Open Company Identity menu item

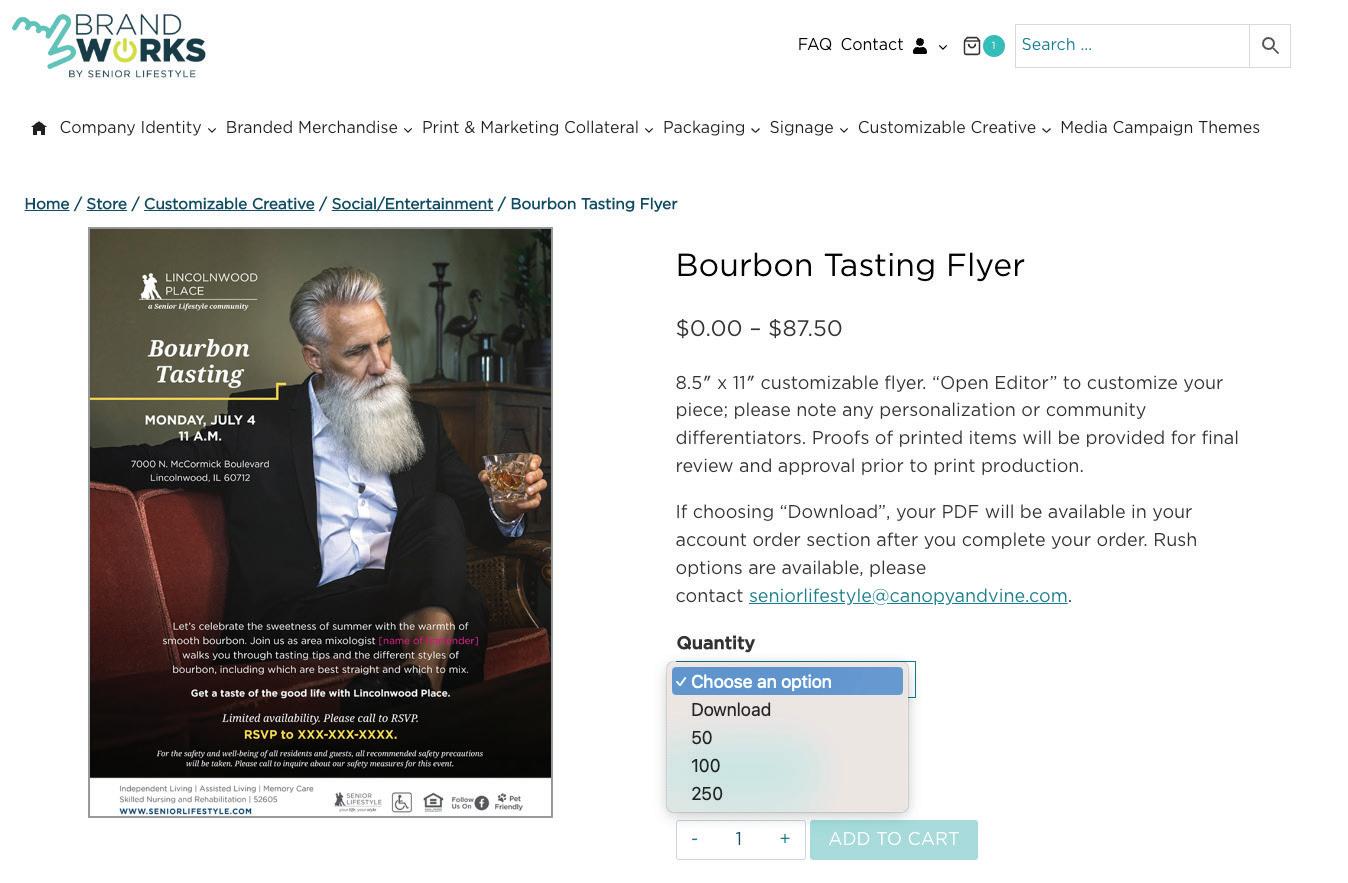130,128
